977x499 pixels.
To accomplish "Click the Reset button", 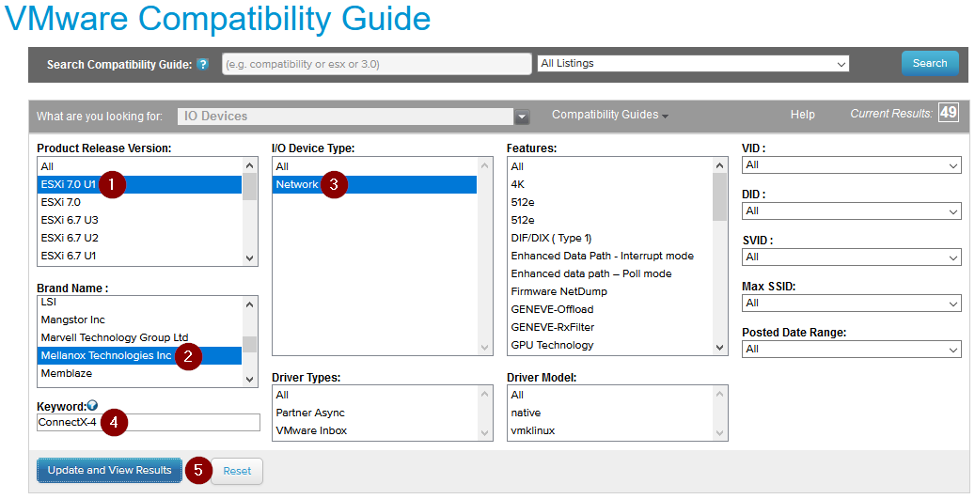I will click(237, 471).
